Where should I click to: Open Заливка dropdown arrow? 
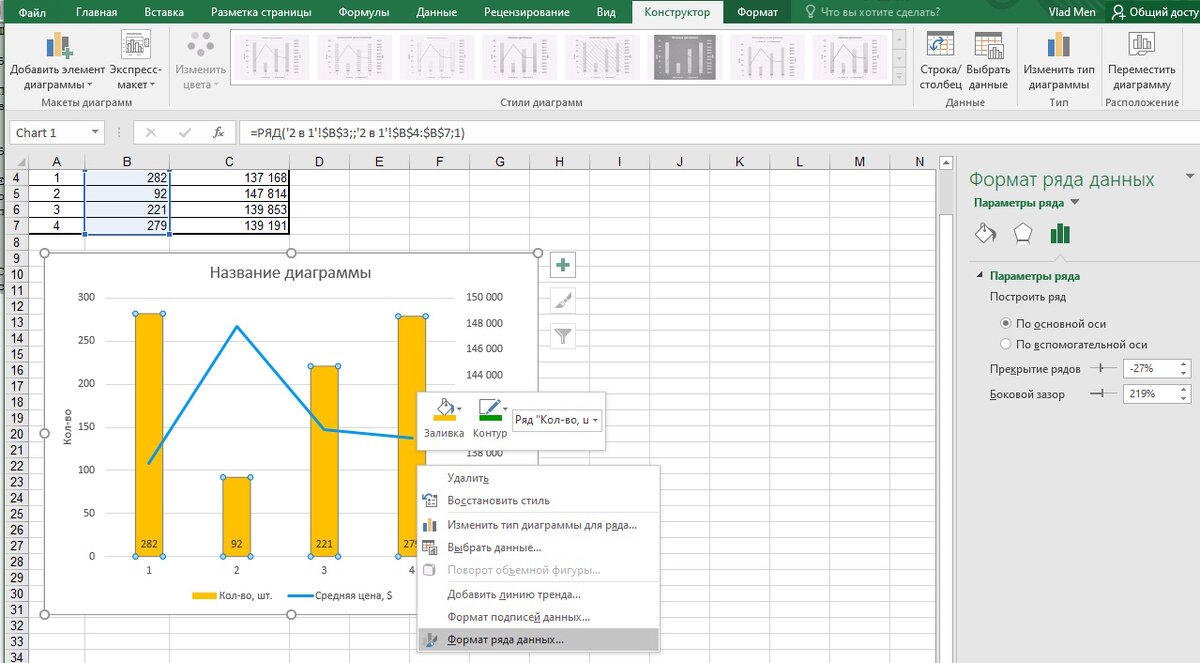click(459, 409)
